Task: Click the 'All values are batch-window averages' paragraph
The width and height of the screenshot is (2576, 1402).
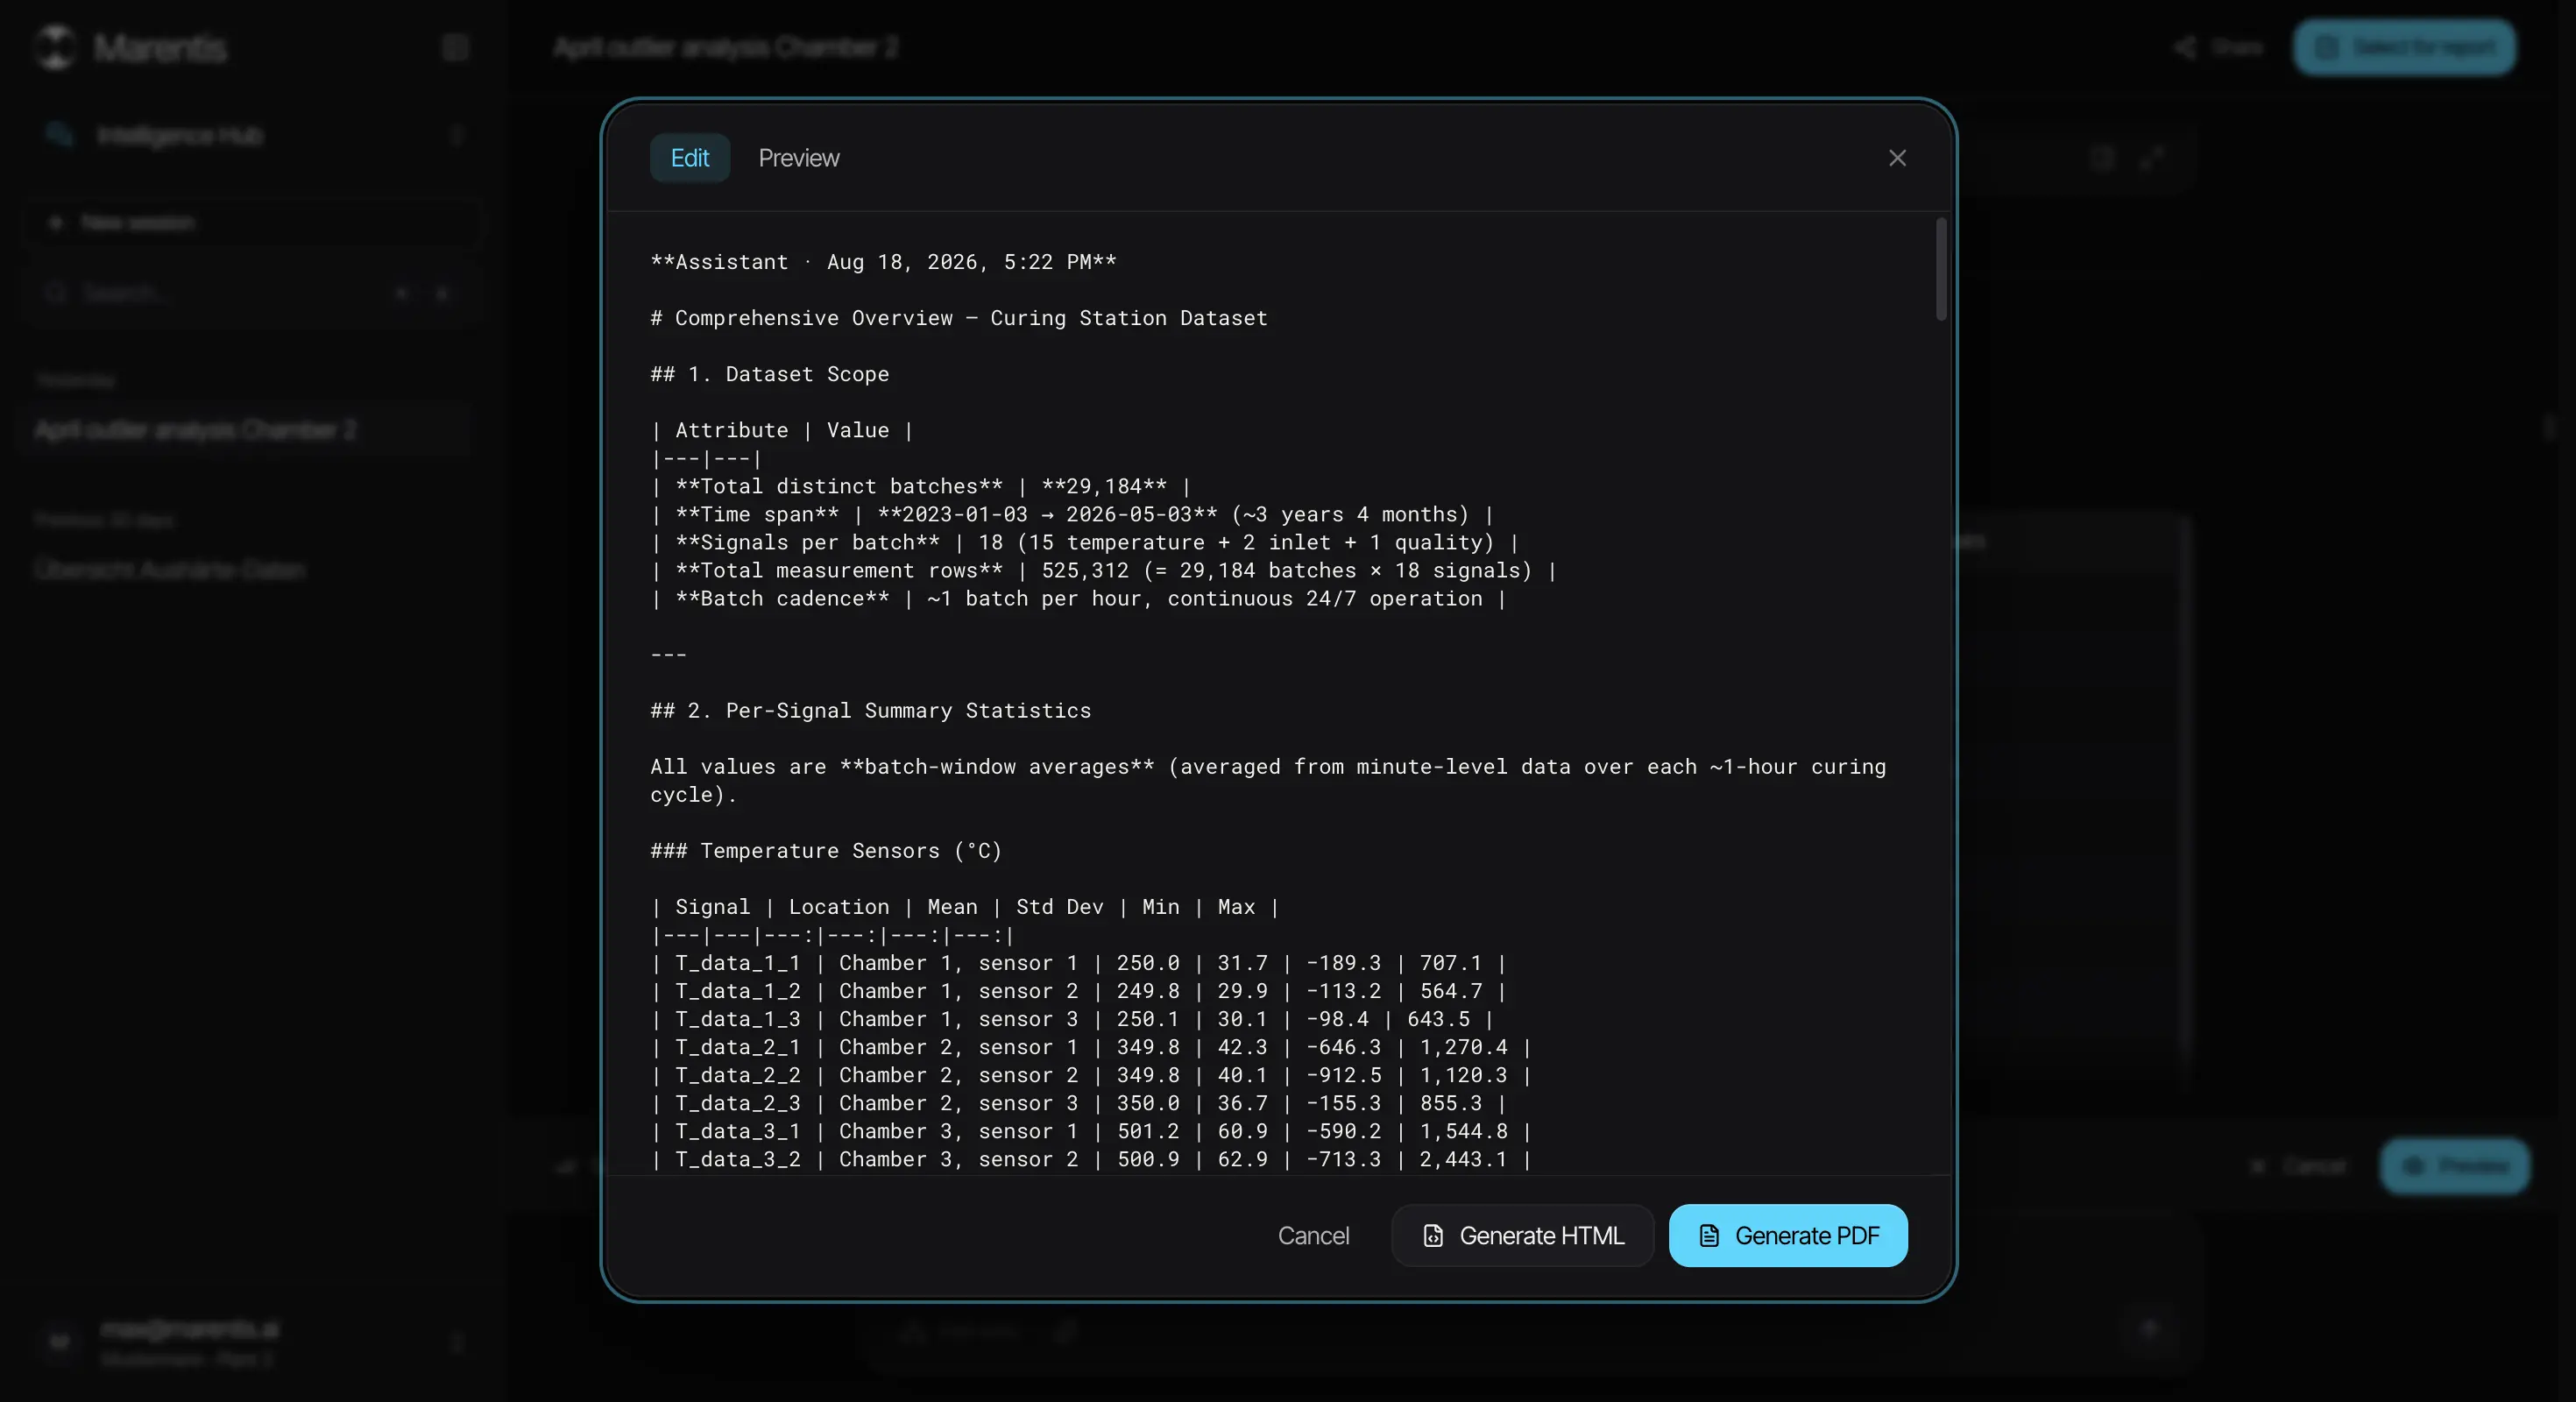Action: [x=1268, y=780]
